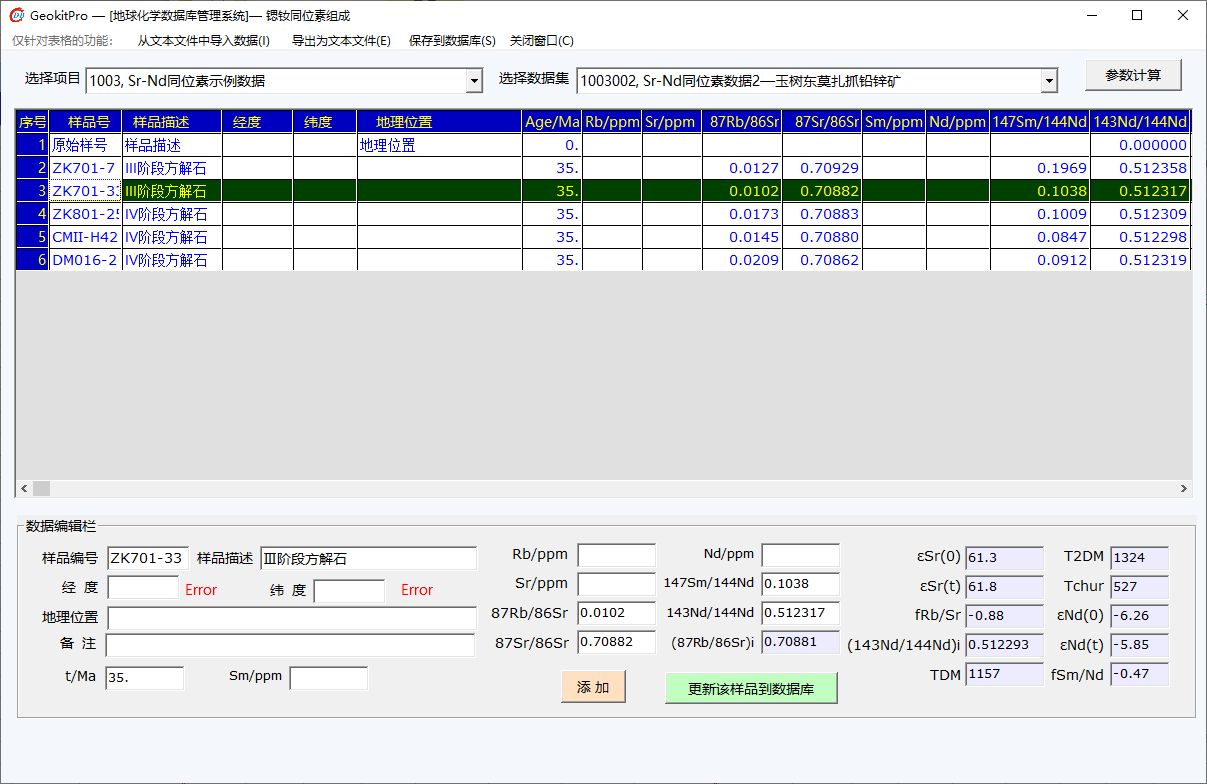The image size is (1207, 784).
Task: Click the Rb/ppm input box
Action: coord(616,555)
